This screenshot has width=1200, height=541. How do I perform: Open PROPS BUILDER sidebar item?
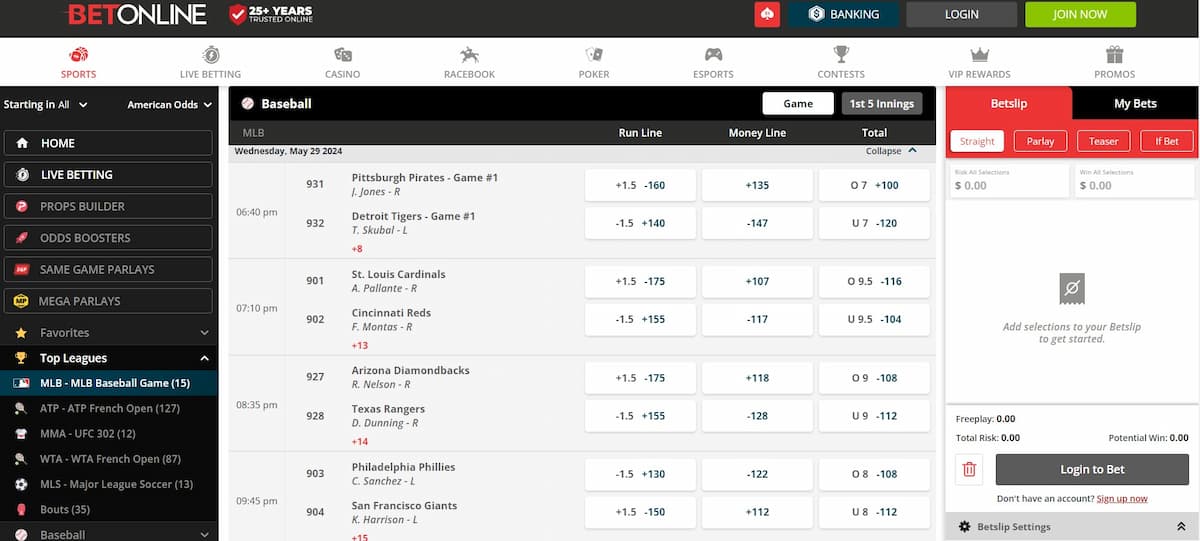coord(108,206)
